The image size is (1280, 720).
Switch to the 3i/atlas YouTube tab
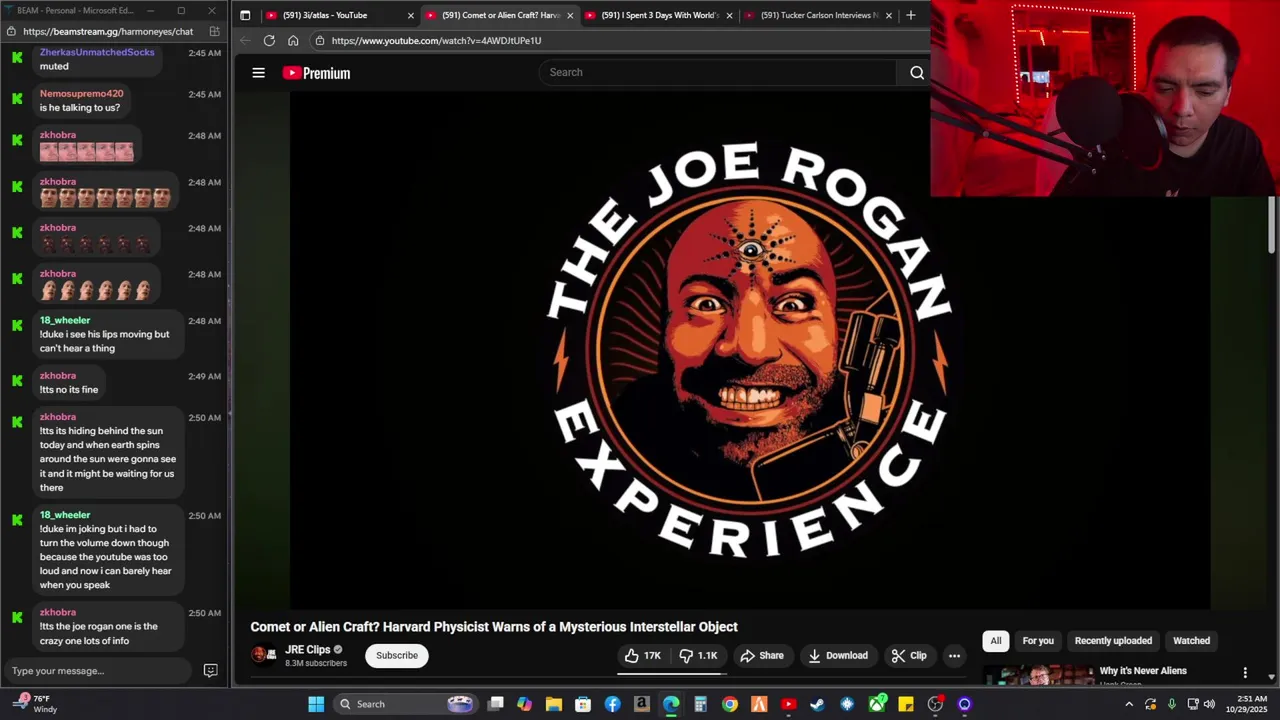(x=338, y=15)
